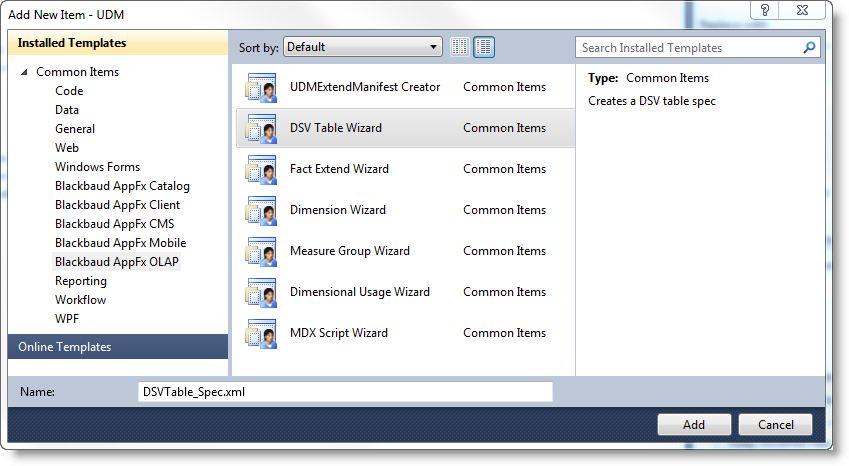Select the Web category

click(67, 148)
